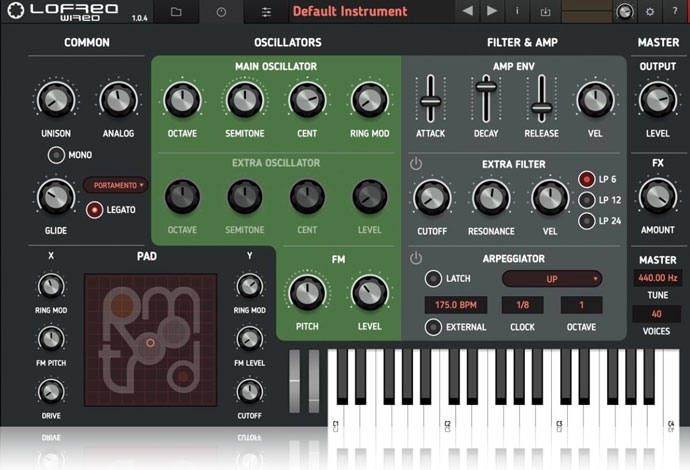Screen dimensions: 690x470
Task: Select the LP 12 filter type
Action: tap(587, 200)
